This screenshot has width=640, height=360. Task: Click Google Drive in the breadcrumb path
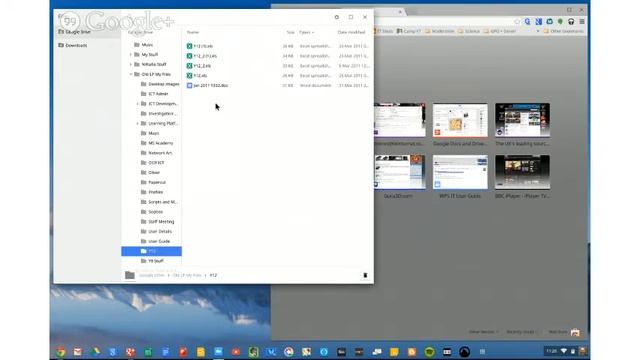point(151,276)
